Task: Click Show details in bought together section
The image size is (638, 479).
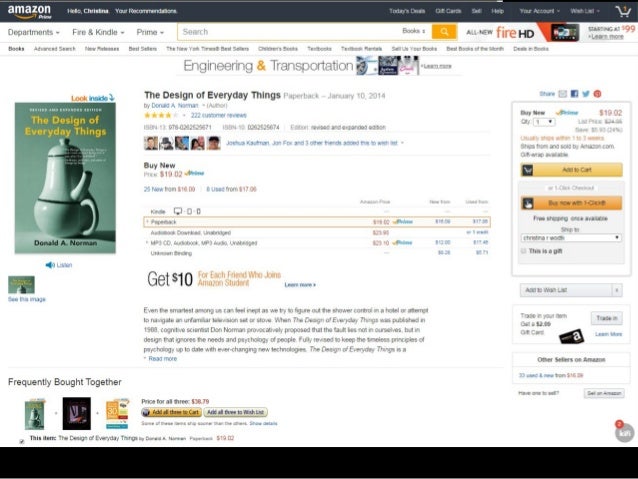Action: [263, 424]
